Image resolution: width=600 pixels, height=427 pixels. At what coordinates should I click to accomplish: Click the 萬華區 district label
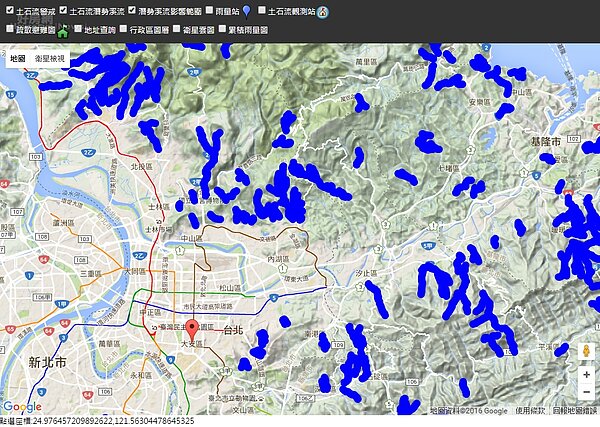click(x=109, y=344)
